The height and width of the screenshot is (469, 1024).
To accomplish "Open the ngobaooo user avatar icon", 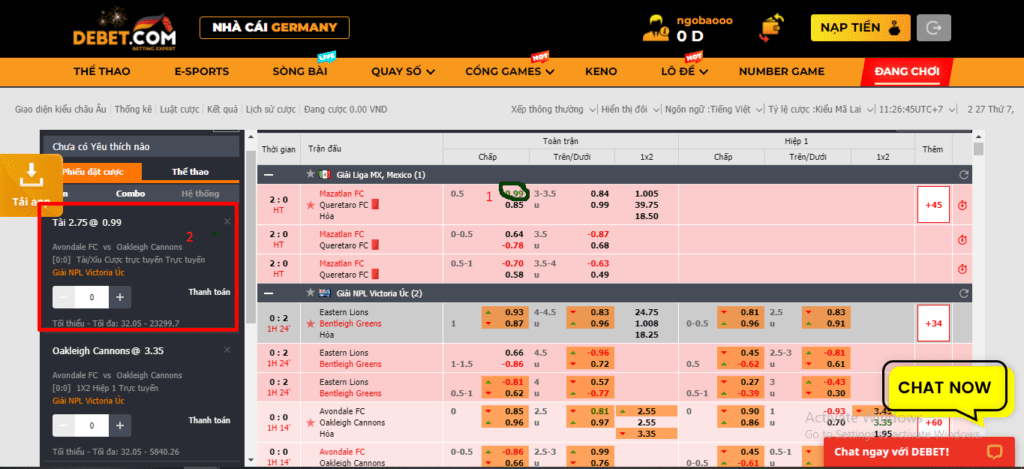I will [x=655, y=29].
